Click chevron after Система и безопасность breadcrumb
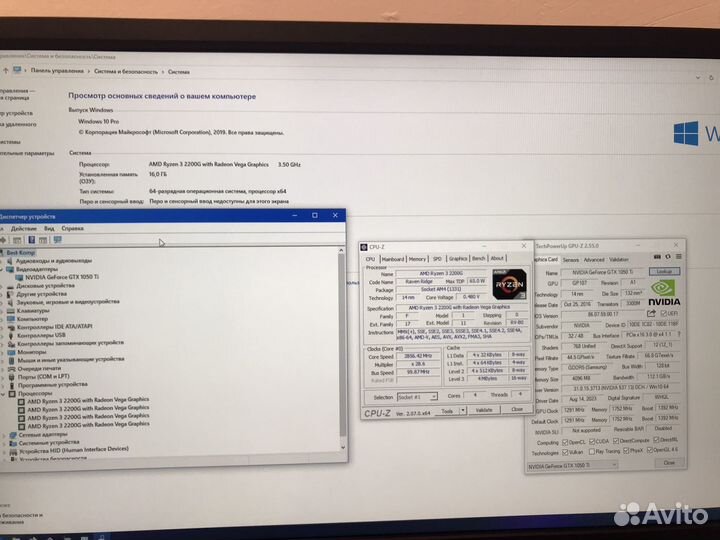This screenshot has width=720, height=540. tap(163, 72)
